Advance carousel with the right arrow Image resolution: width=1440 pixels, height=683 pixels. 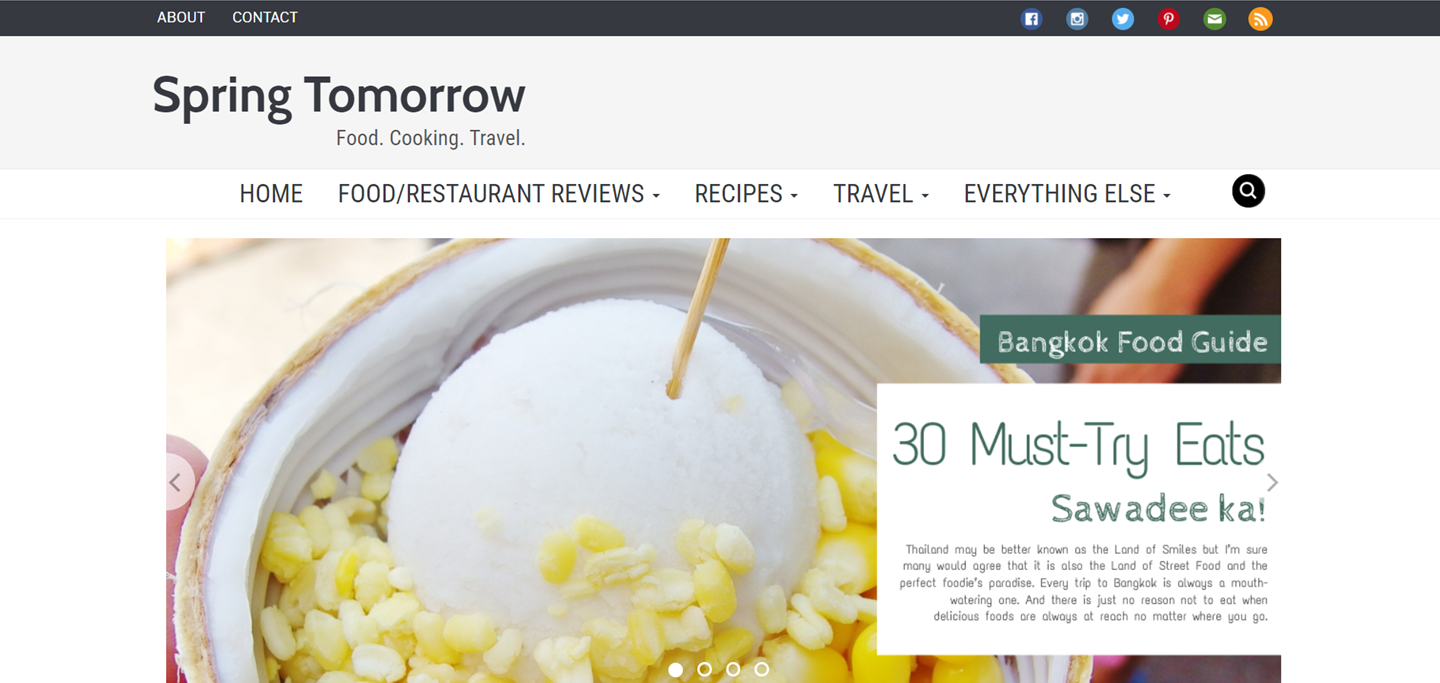click(x=1272, y=483)
